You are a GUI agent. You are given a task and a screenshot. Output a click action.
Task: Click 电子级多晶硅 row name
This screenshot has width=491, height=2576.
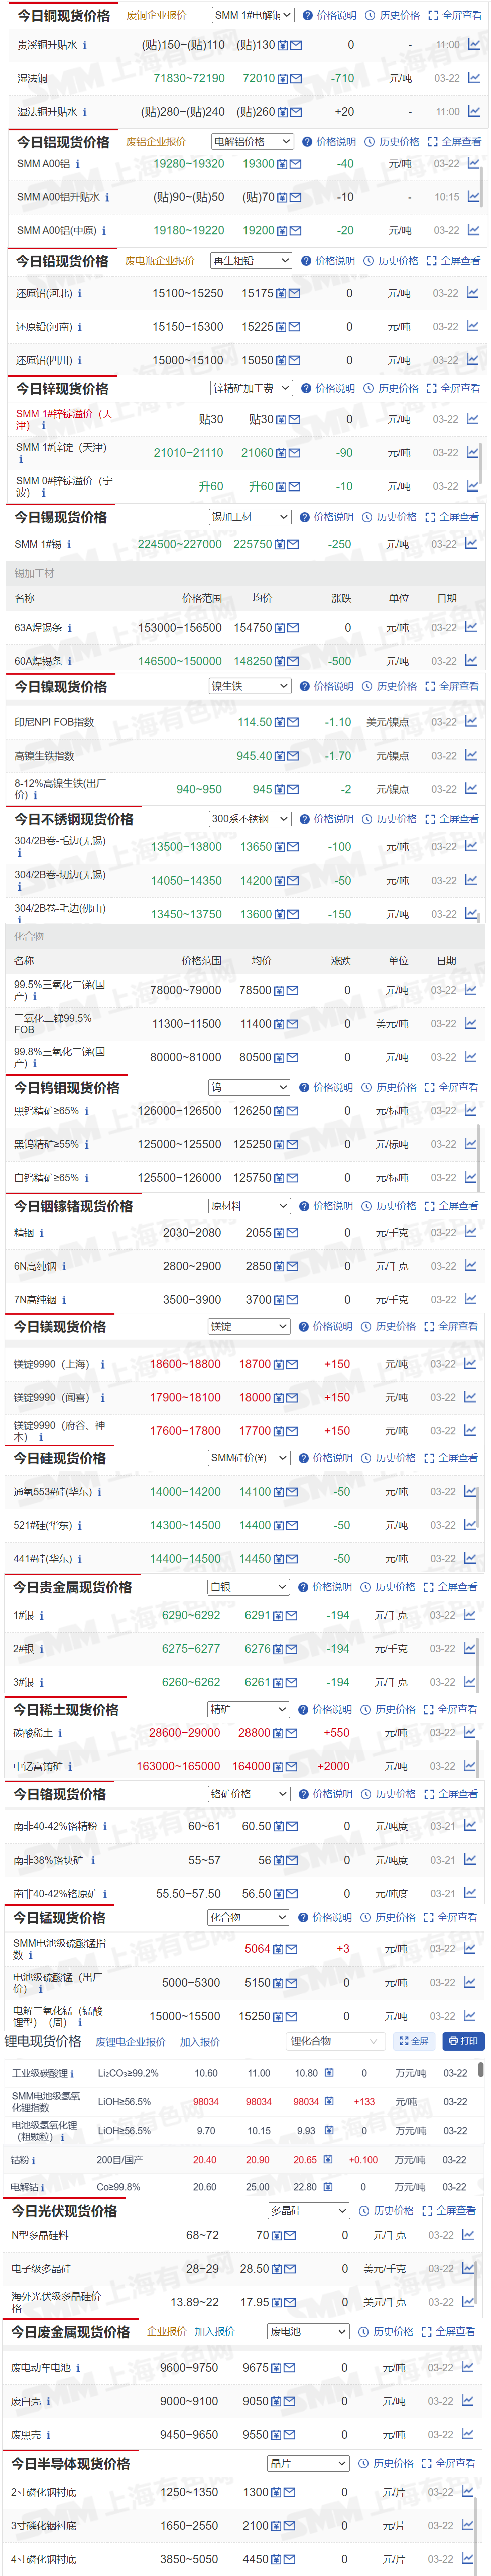point(41,2269)
